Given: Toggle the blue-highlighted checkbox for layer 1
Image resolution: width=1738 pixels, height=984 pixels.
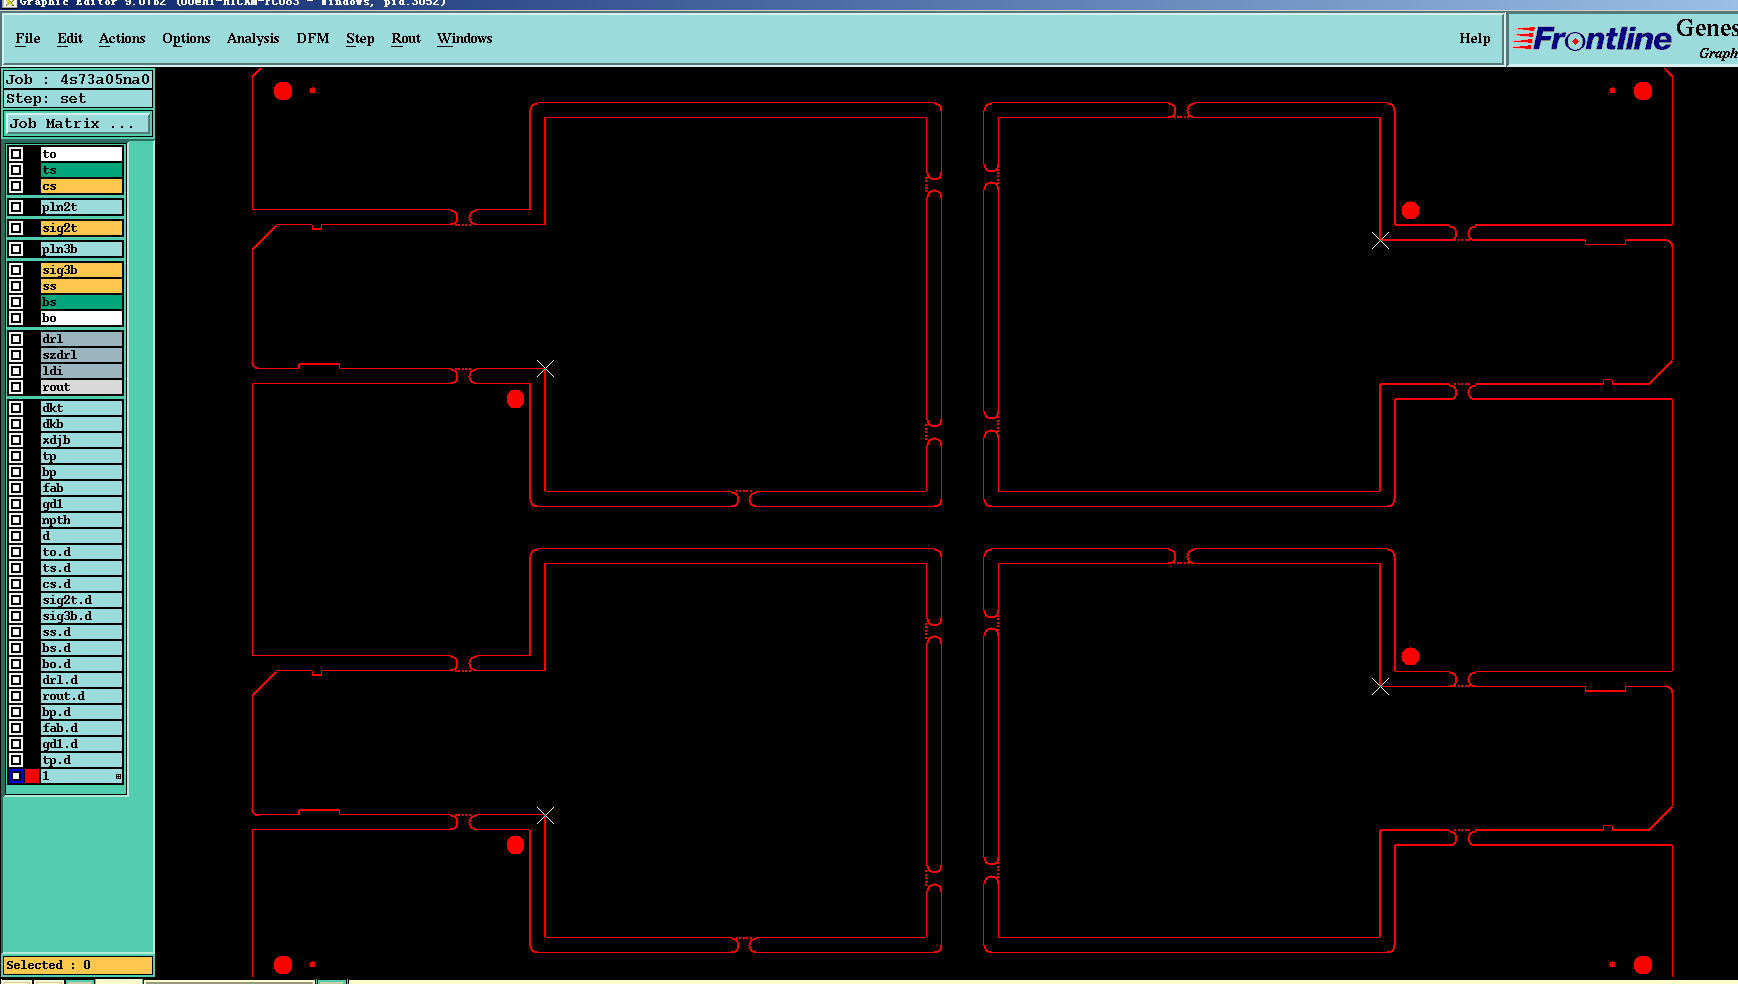Looking at the screenshot, I should coord(16,776).
